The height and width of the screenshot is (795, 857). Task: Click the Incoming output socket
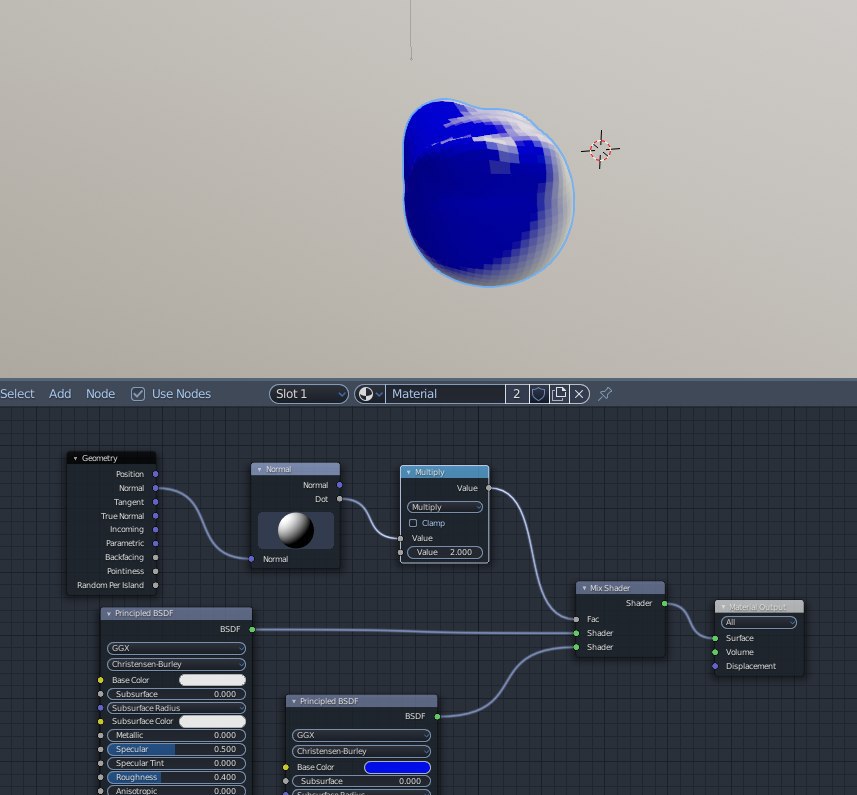click(156, 529)
